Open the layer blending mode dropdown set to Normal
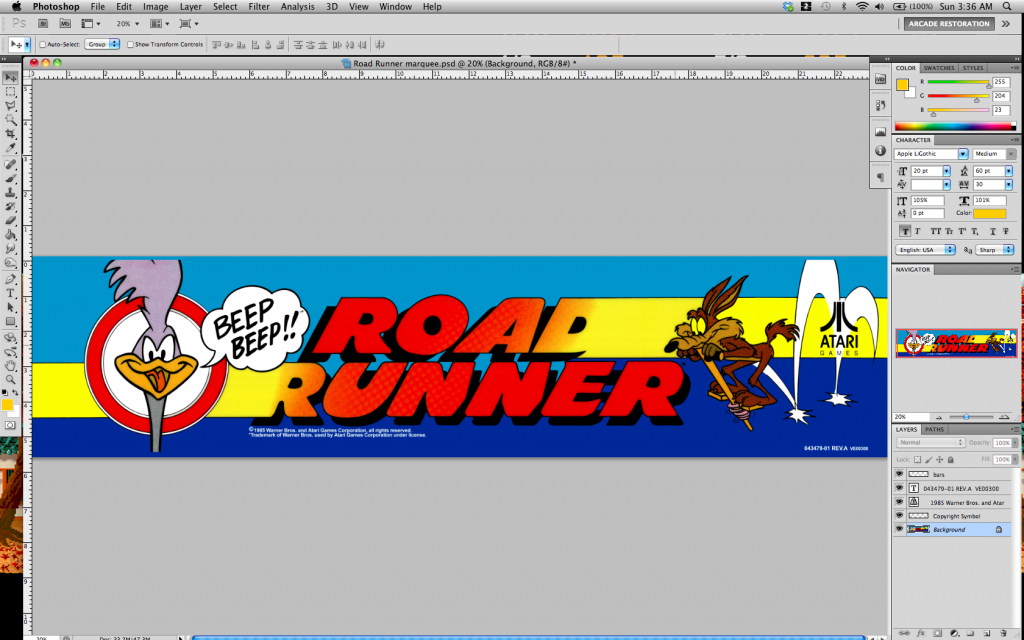The width and height of the screenshot is (1024, 640). click(929, 442)
